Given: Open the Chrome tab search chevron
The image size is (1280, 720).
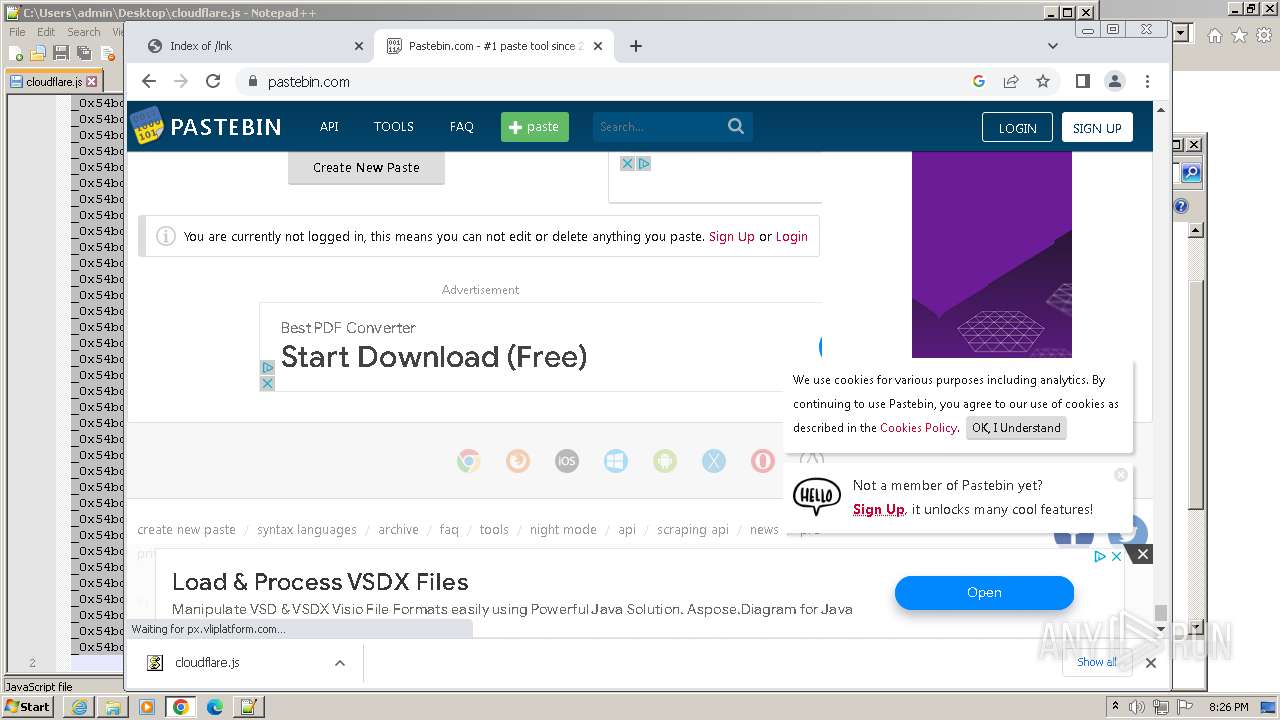Looking at the screenshot, I should pyautogui.click(x=1052, y=46).
